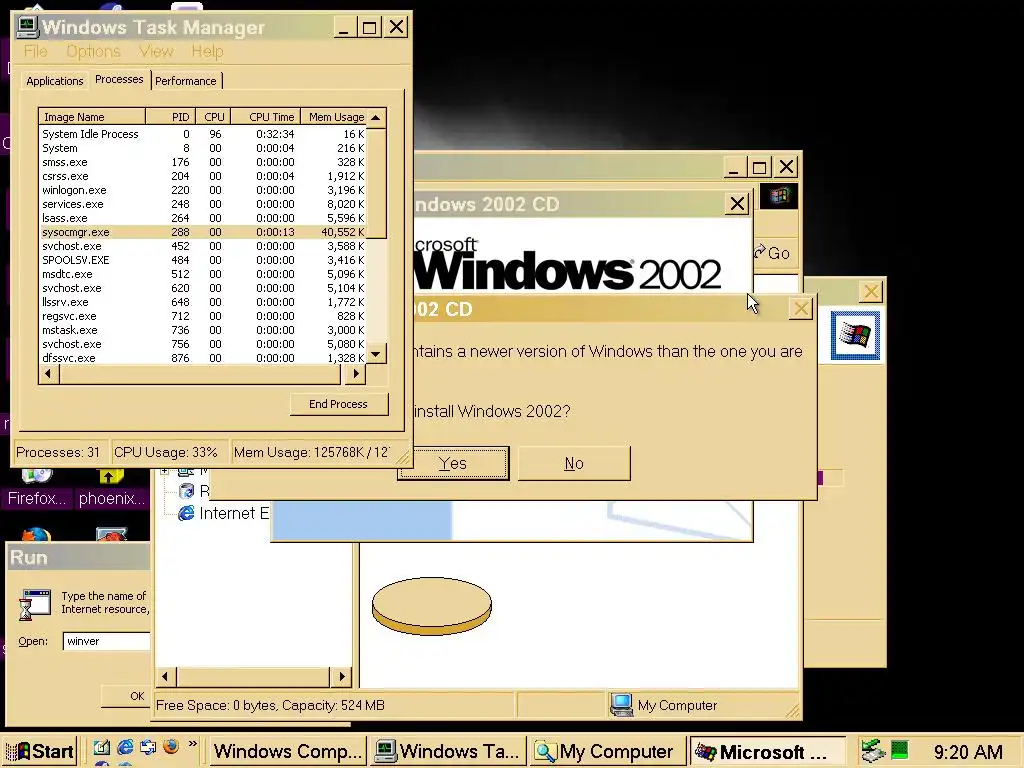
Task: Select the Processes tab
Action: click(x=119, y=79)
